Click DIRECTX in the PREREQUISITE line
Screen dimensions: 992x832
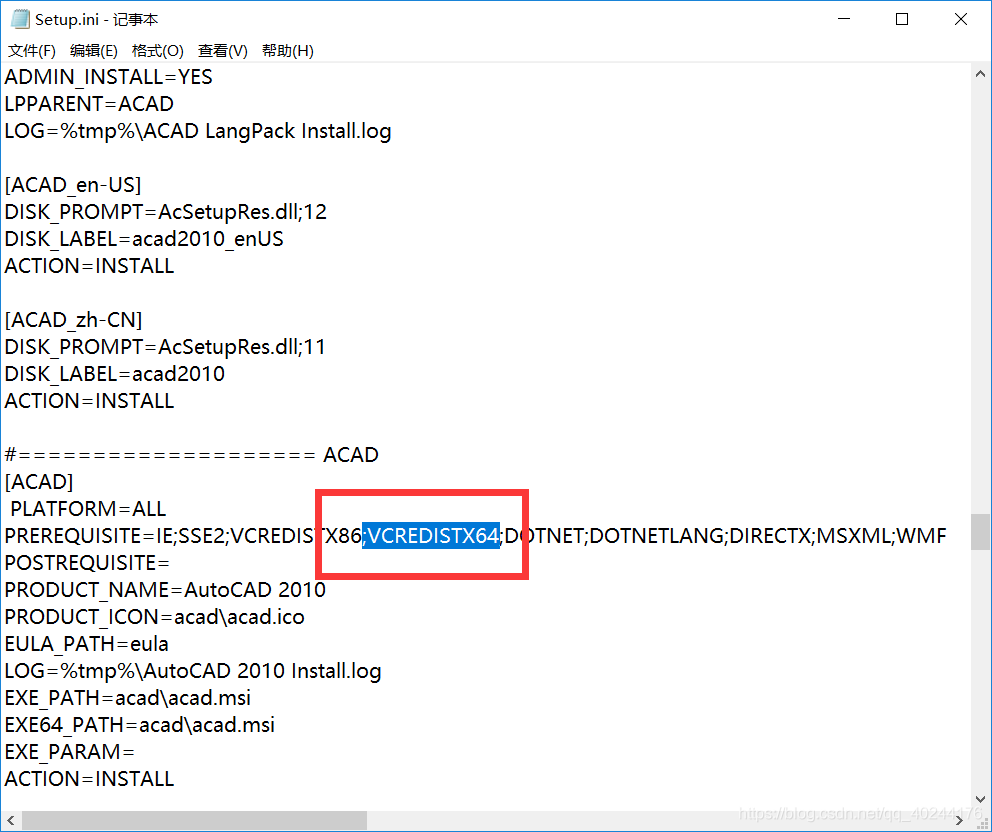770,536
